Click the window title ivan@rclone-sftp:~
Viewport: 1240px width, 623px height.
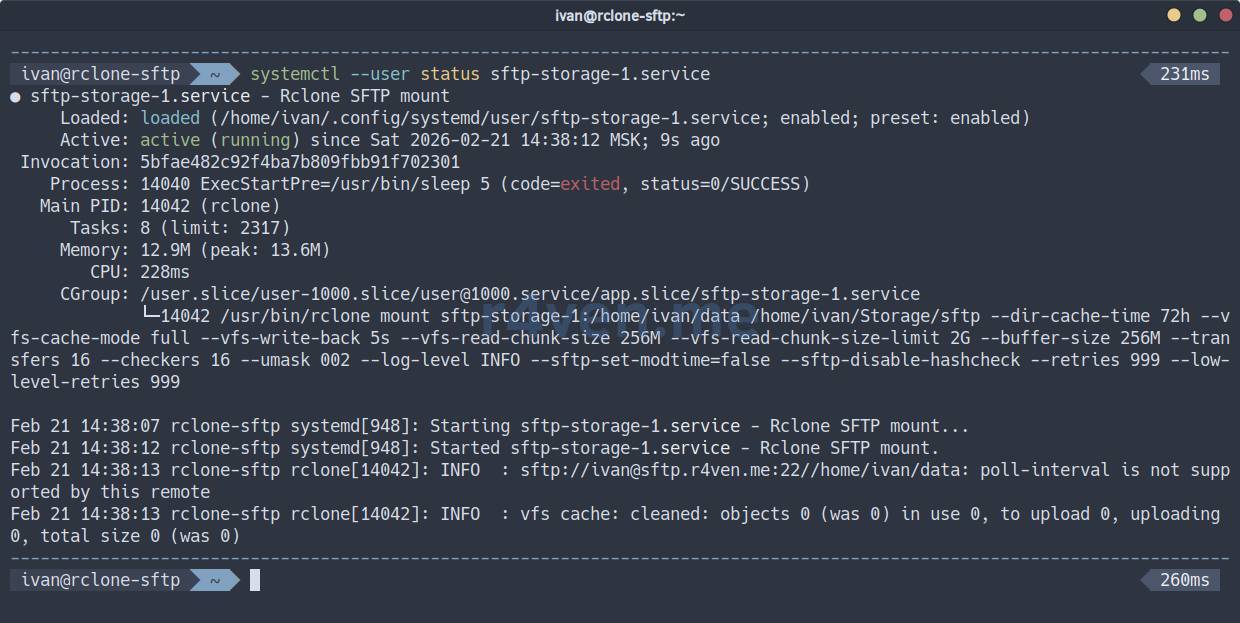click(x=620, y=15)
